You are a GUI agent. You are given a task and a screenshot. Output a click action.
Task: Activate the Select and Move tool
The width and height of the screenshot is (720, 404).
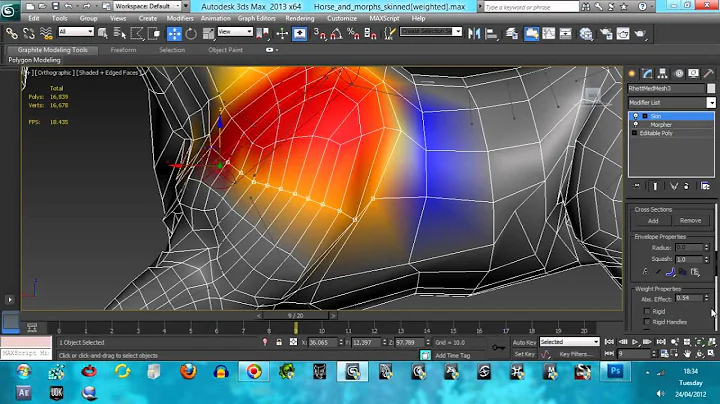pos(174,33)
